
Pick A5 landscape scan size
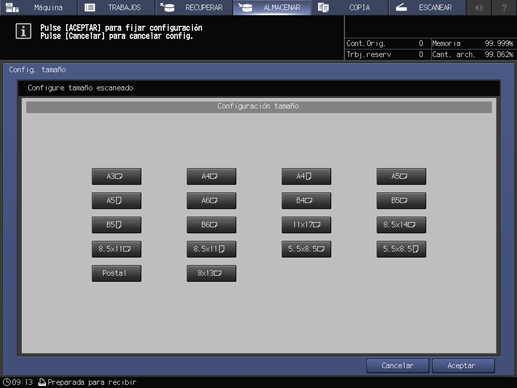pyautogui.click(x=401, y=176)
